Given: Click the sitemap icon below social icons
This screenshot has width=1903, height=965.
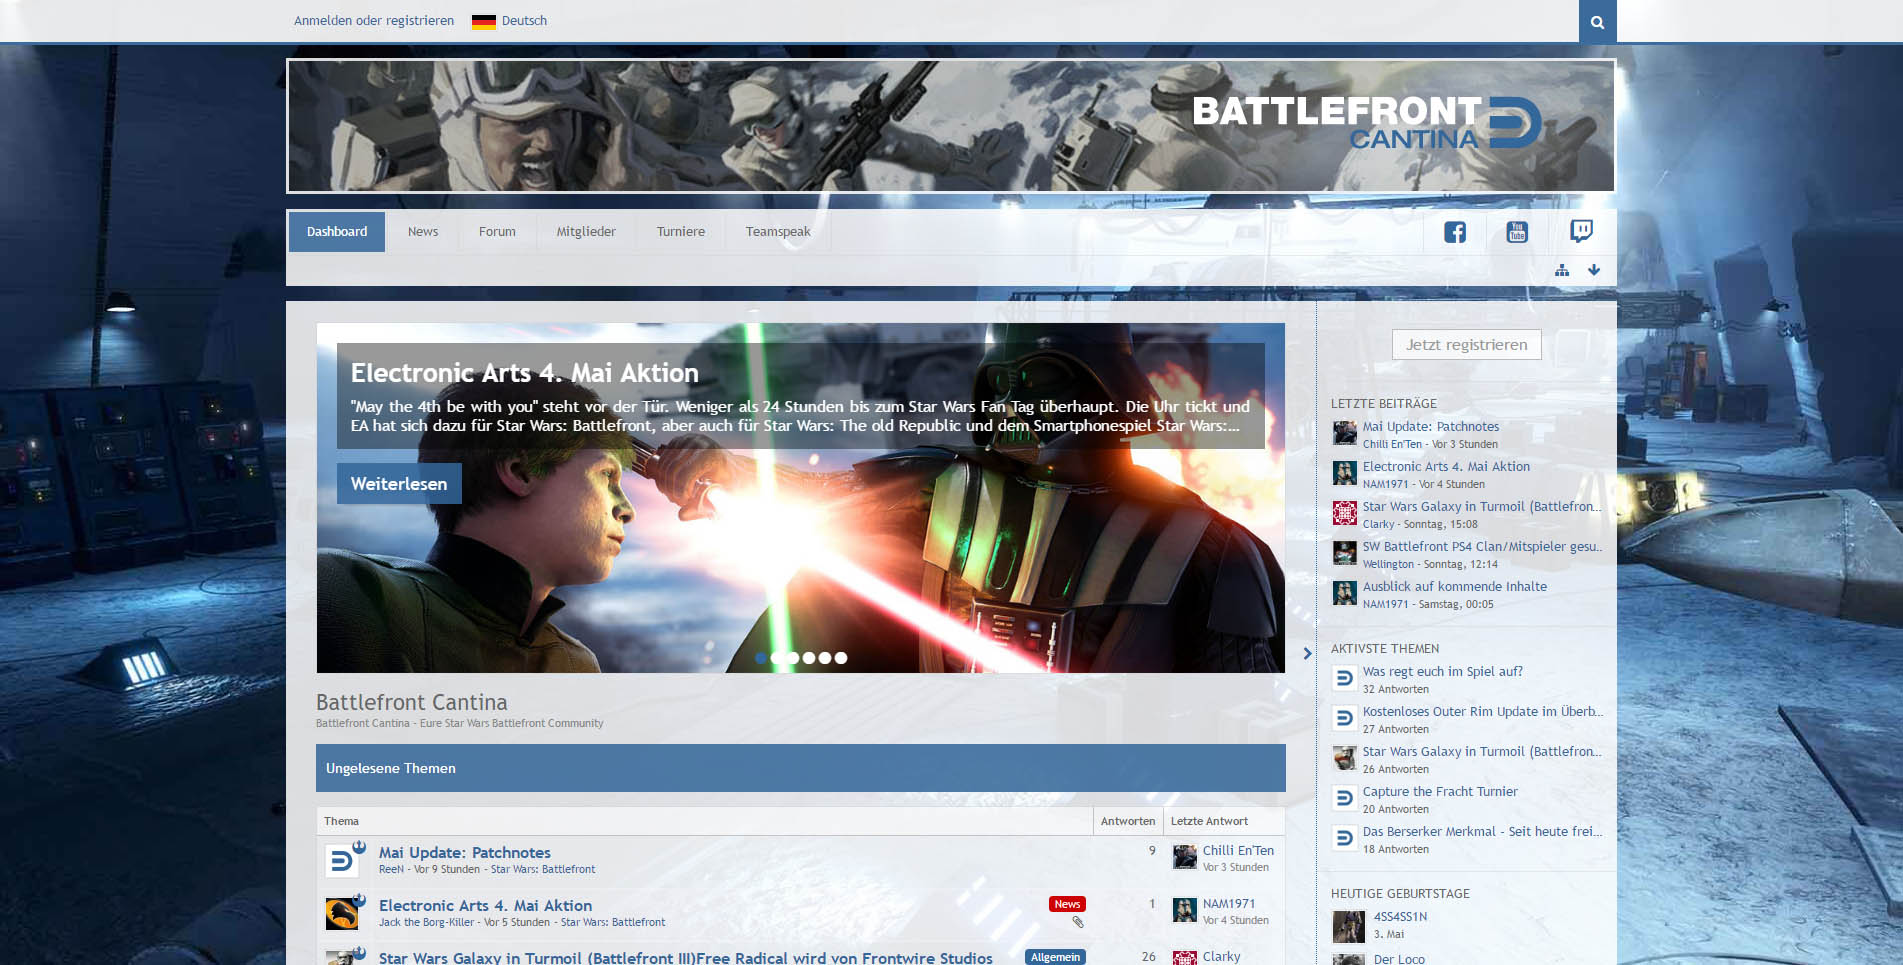Looking at the screenshot, I should [x=1562, y=270].
